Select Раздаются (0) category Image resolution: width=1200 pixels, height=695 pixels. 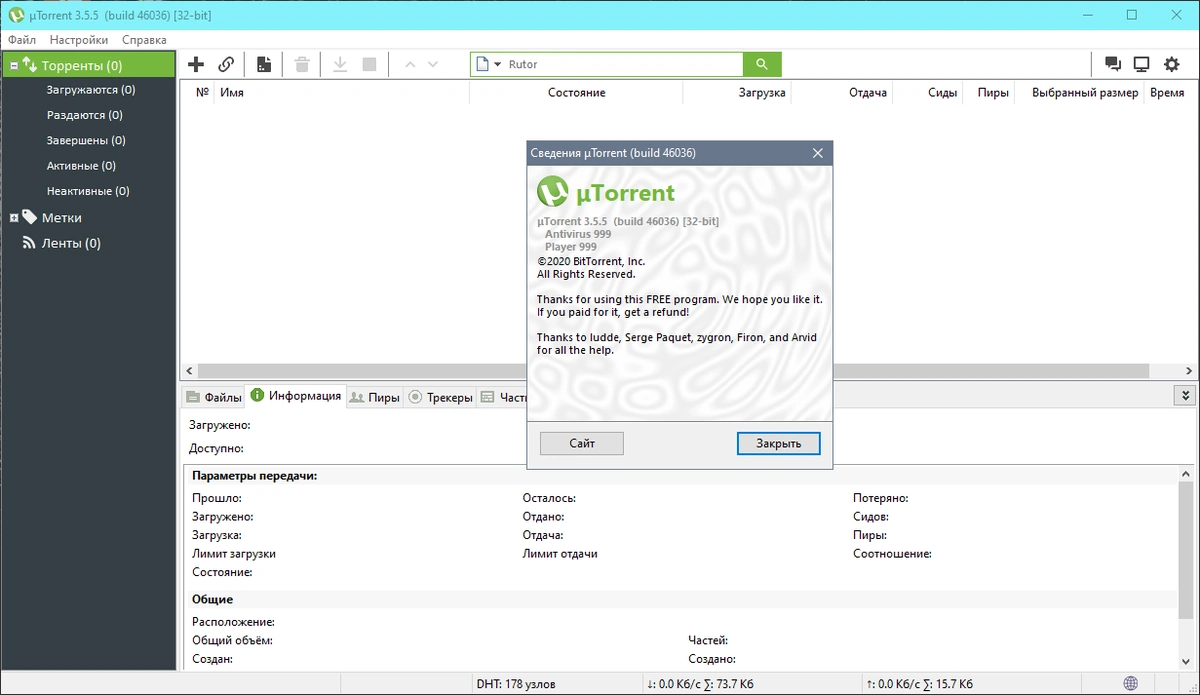(85, 115)
